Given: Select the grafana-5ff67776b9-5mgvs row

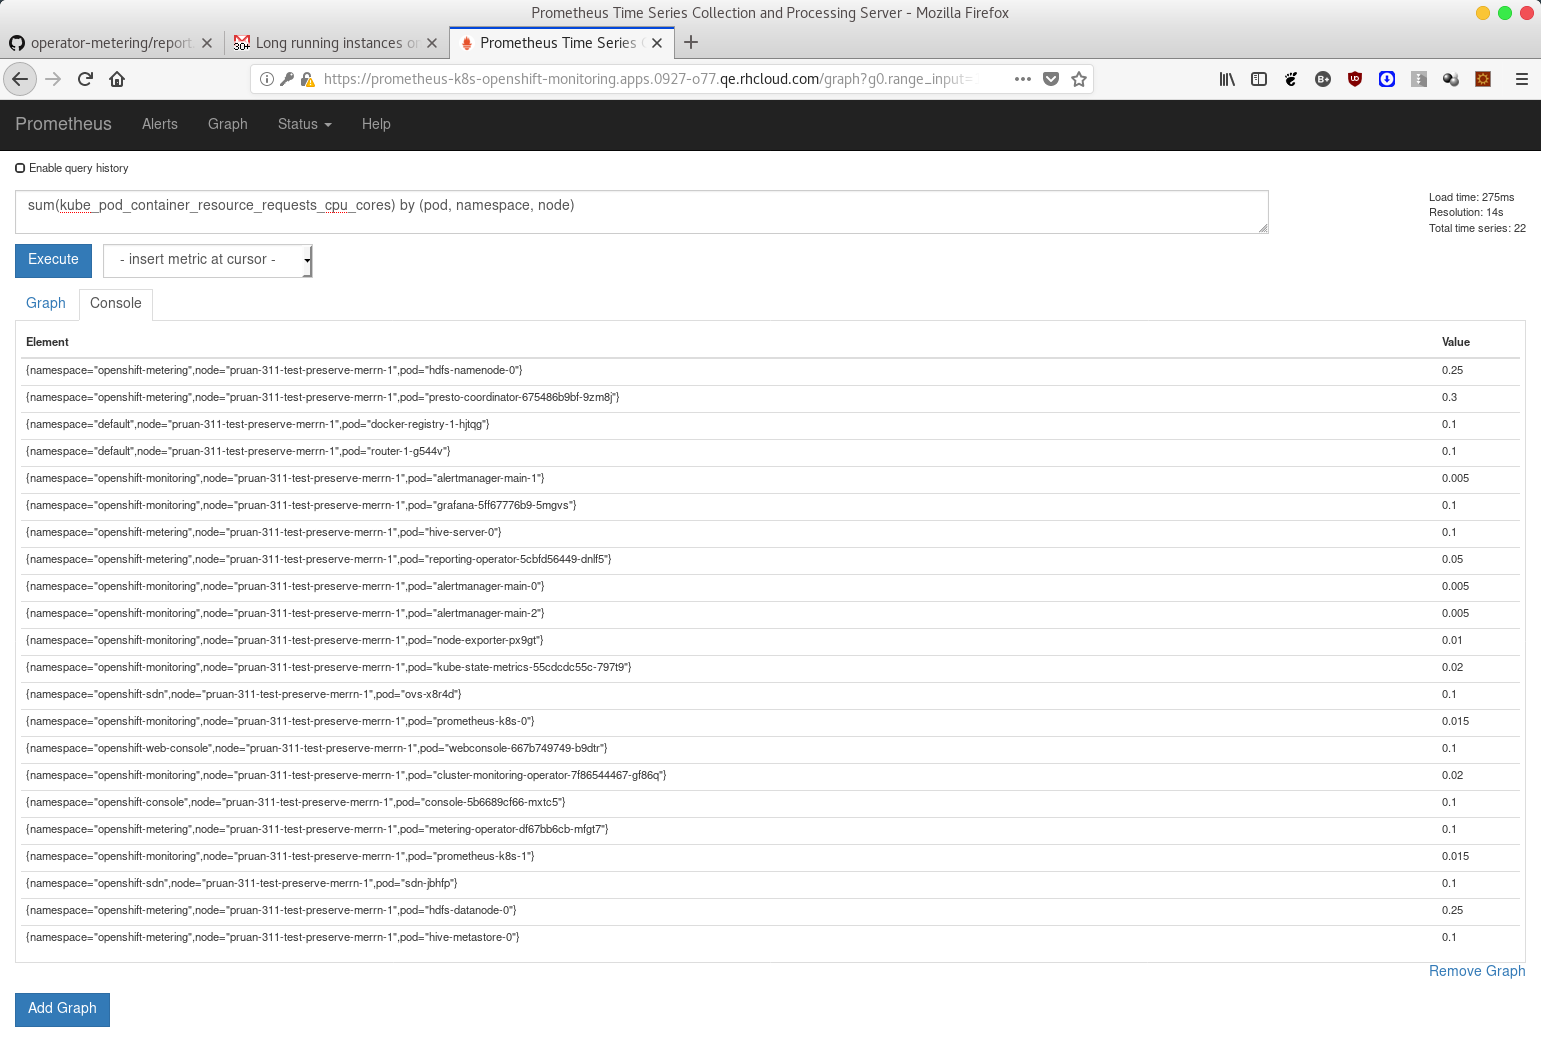Looking at the screenshot, I should [771, 506].
